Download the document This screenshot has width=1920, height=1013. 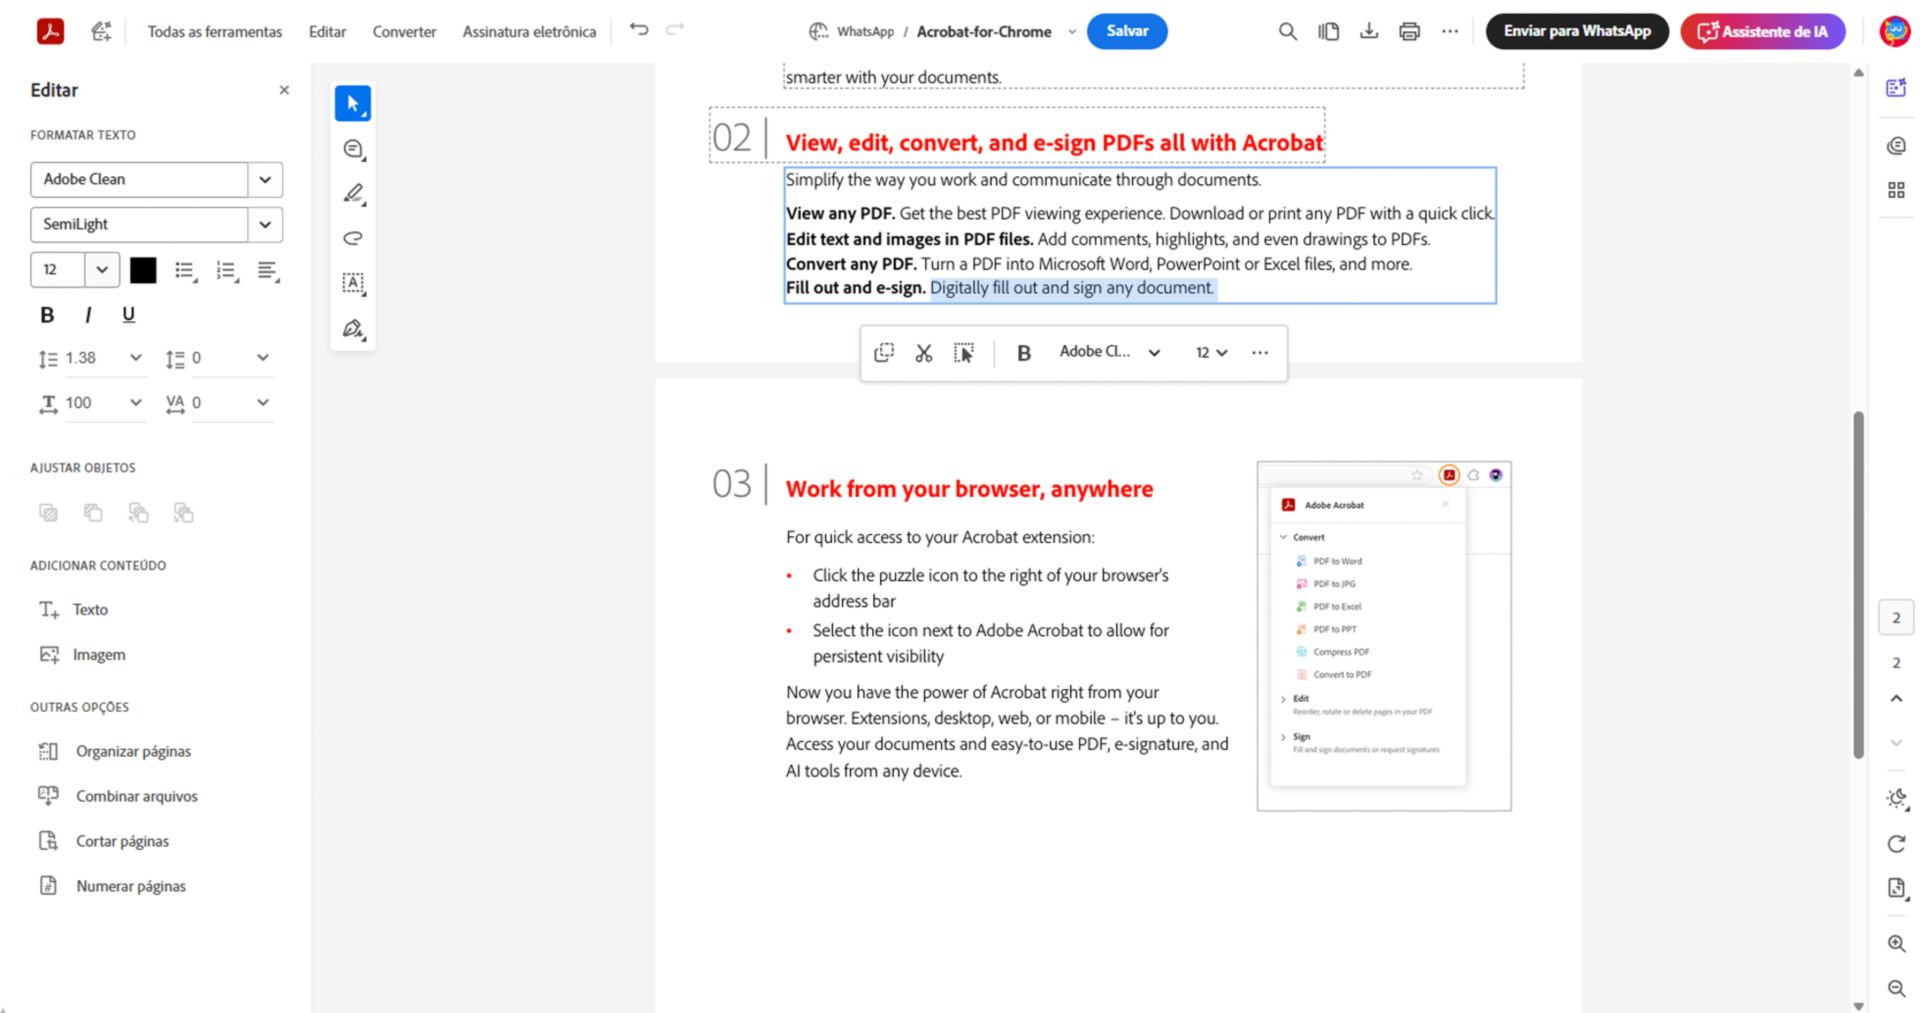point(1369,32)
